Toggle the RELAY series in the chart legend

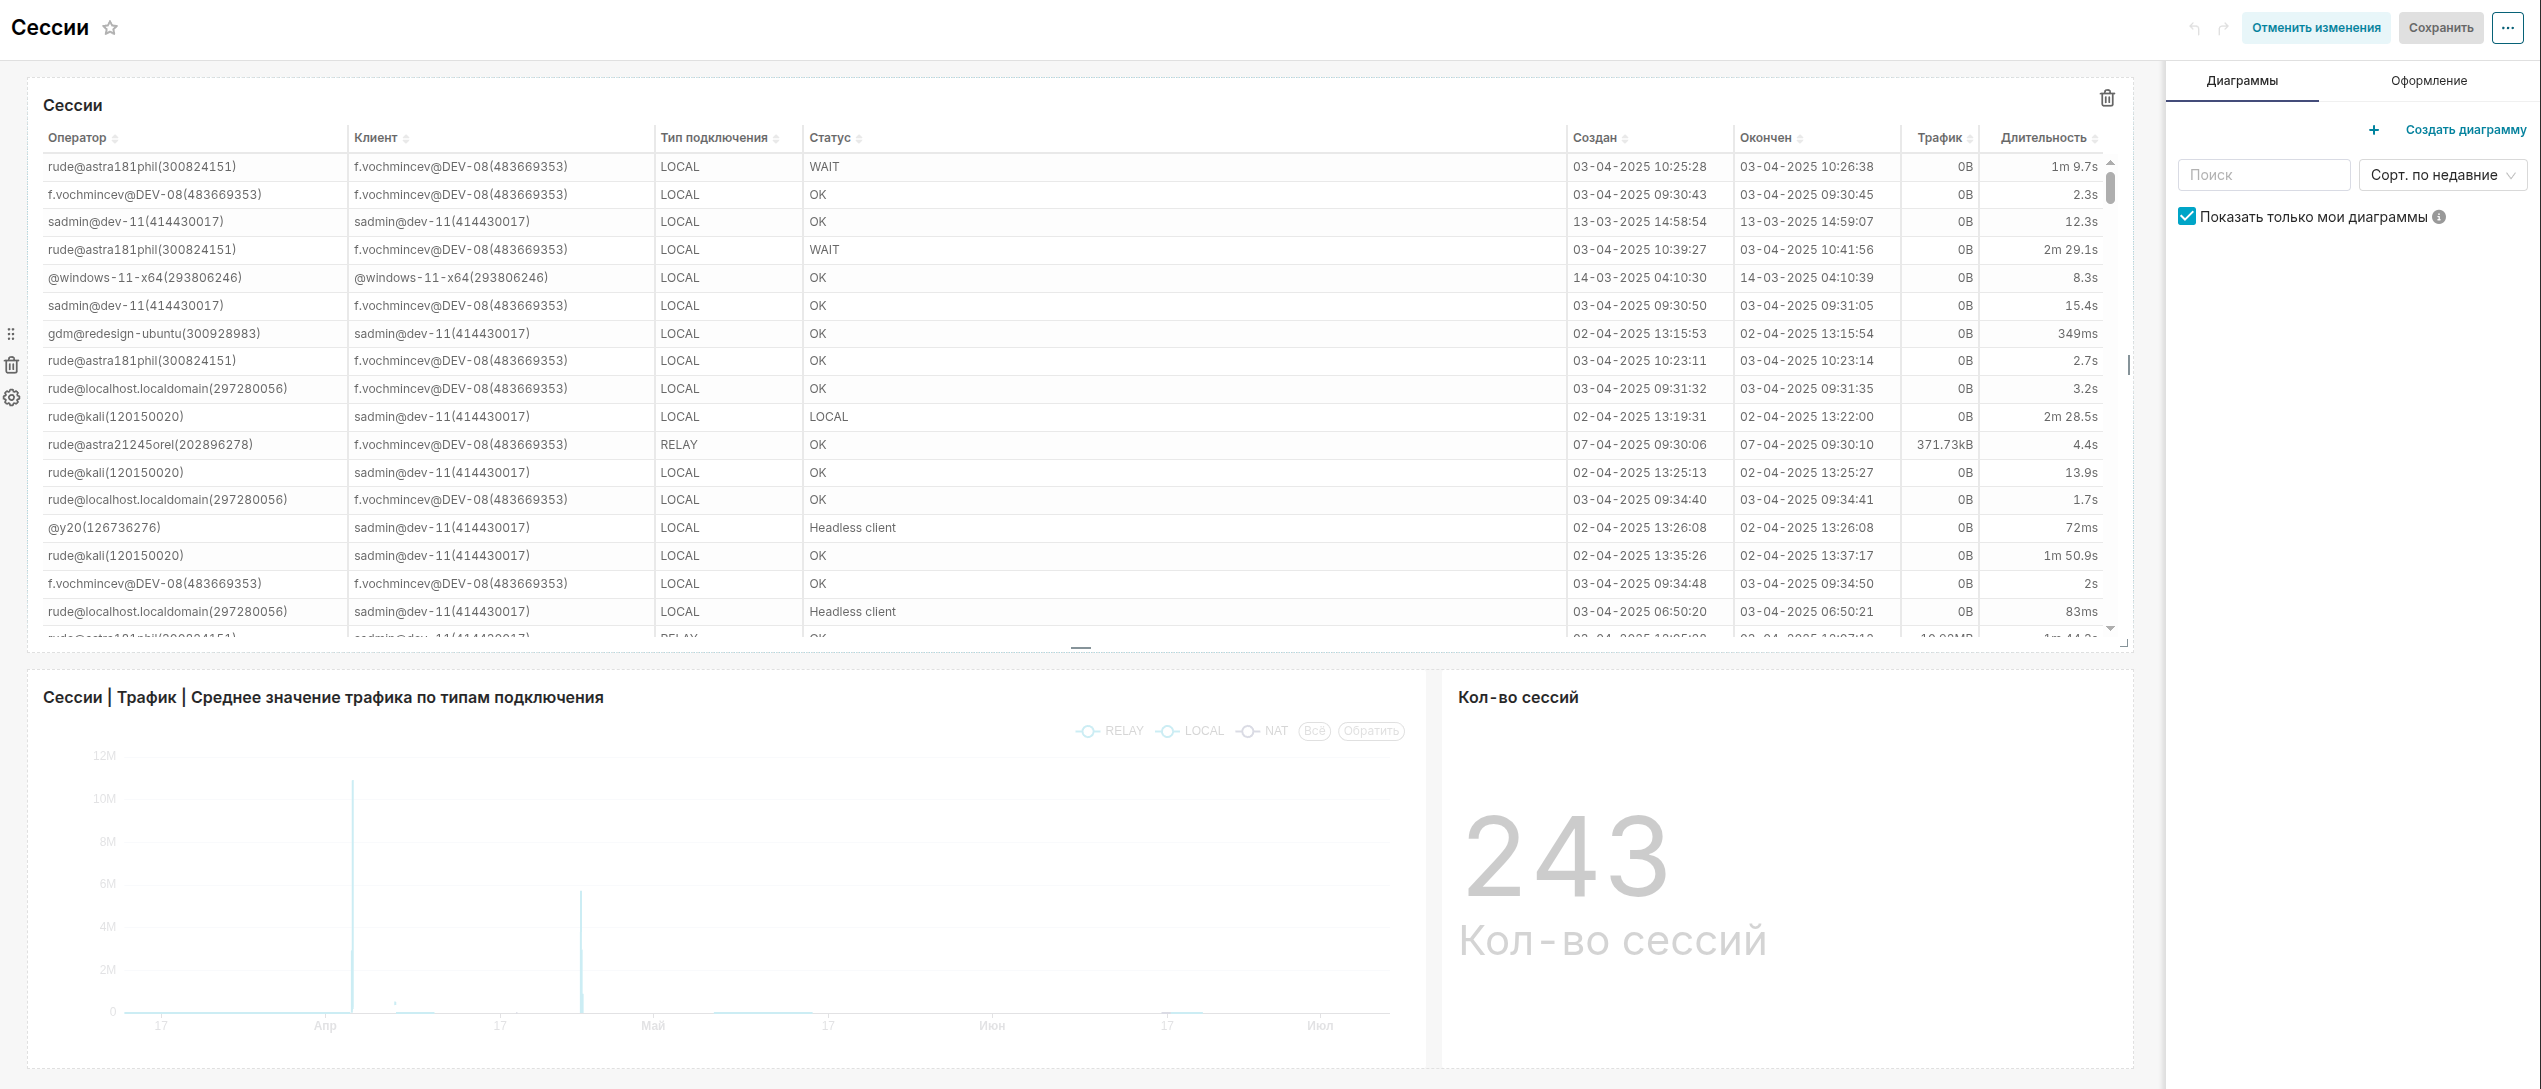1110,731
